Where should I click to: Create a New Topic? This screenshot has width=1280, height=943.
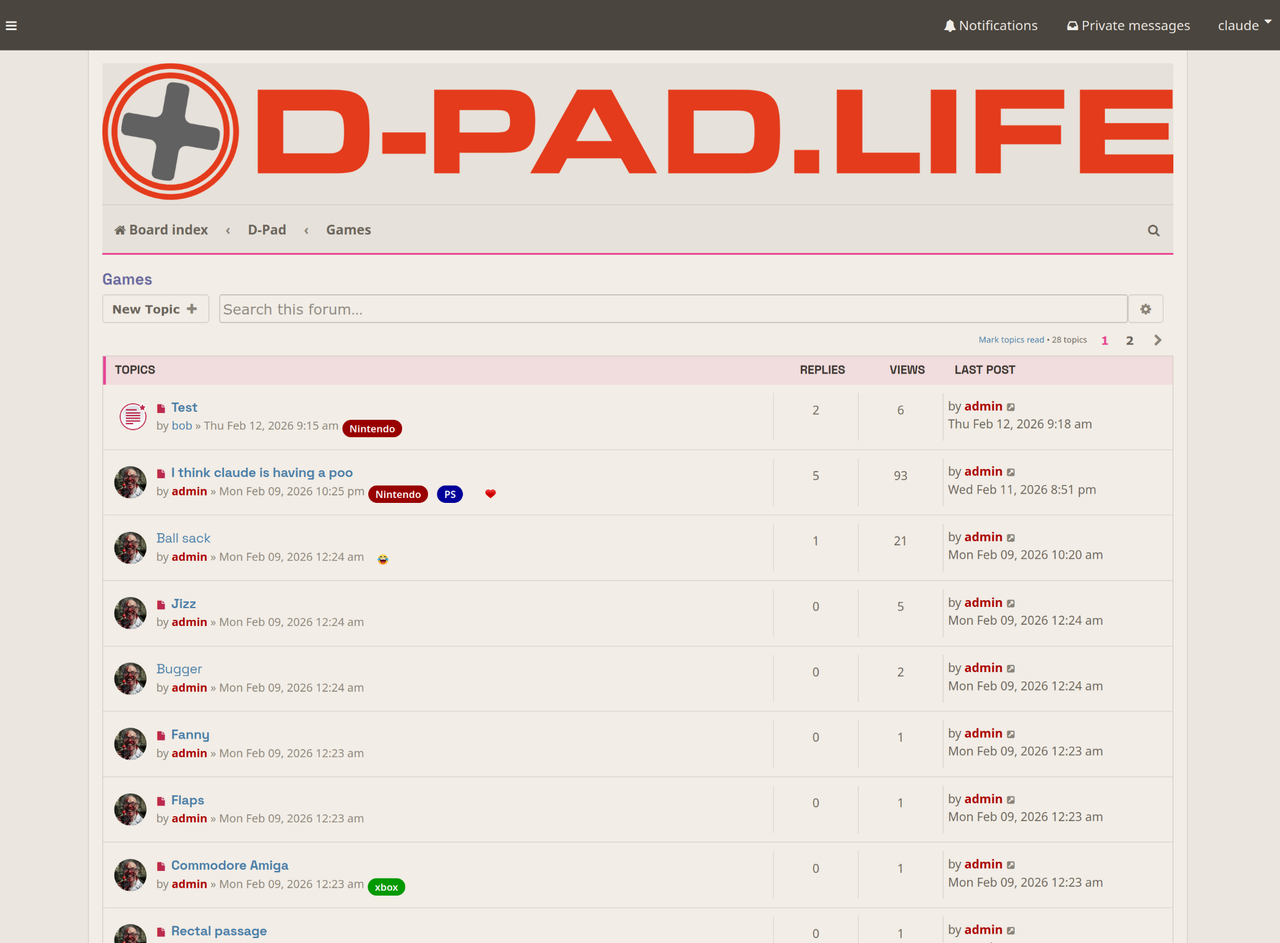pos(155,309)
